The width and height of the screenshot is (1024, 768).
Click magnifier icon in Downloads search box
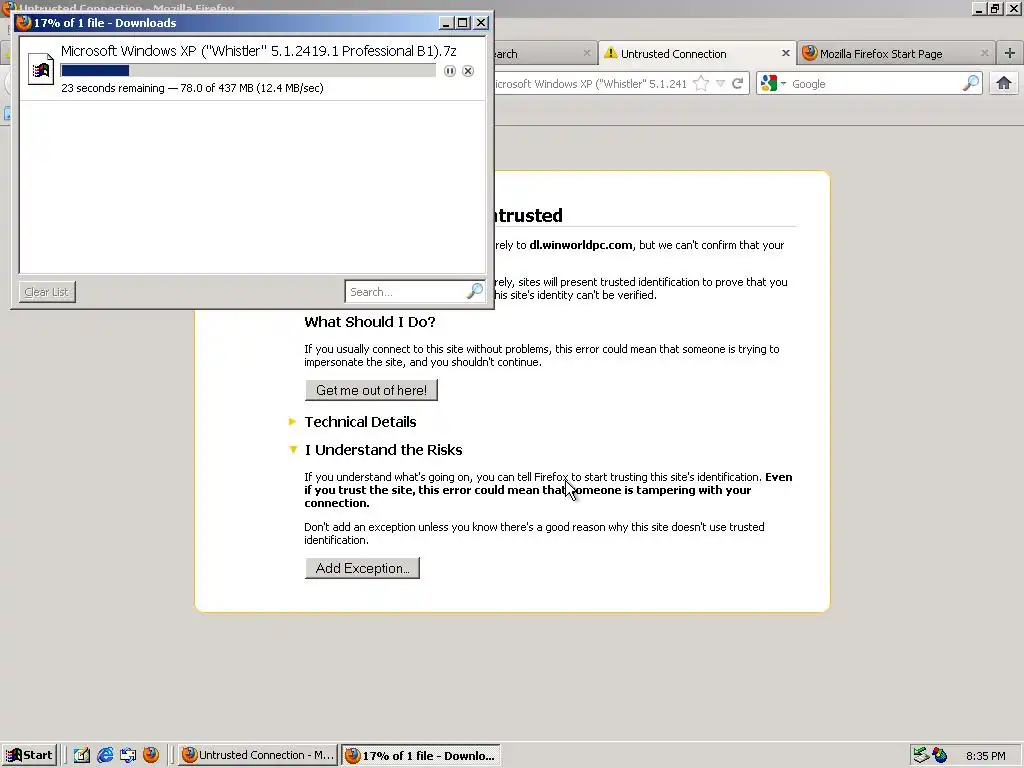coord(475,291)
